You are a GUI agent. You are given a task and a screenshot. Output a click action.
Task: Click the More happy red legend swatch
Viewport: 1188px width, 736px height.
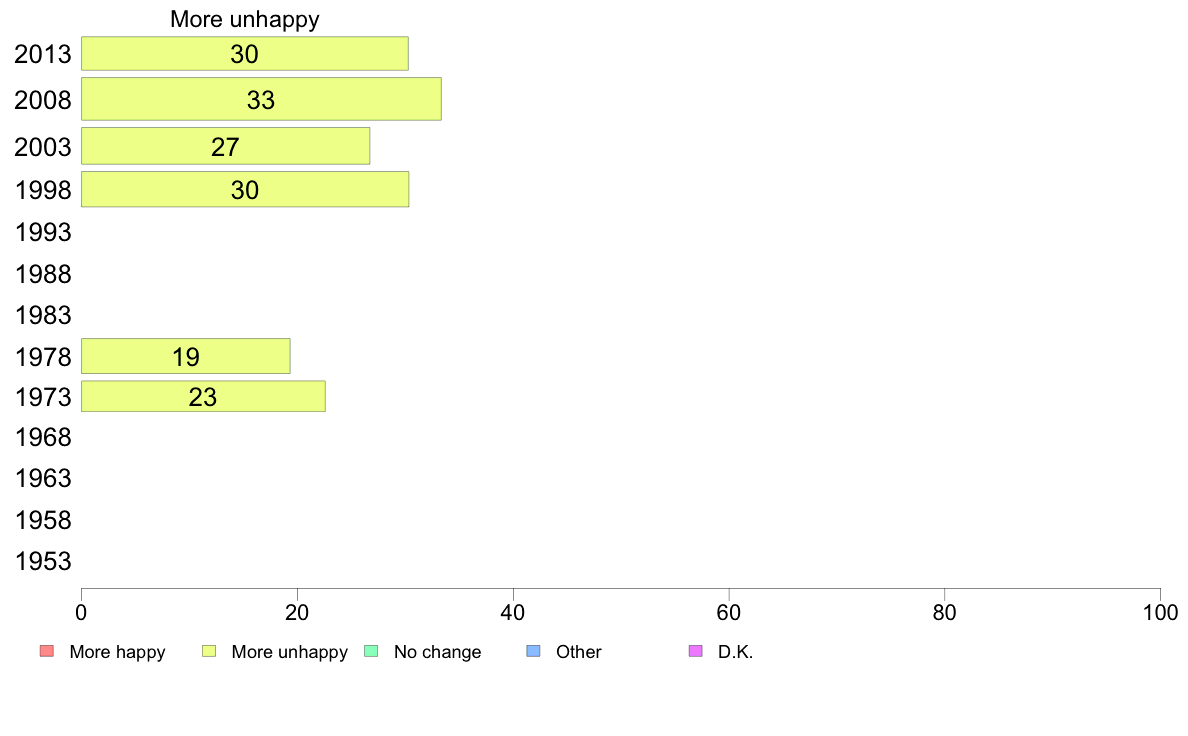[x=47, y=651]
